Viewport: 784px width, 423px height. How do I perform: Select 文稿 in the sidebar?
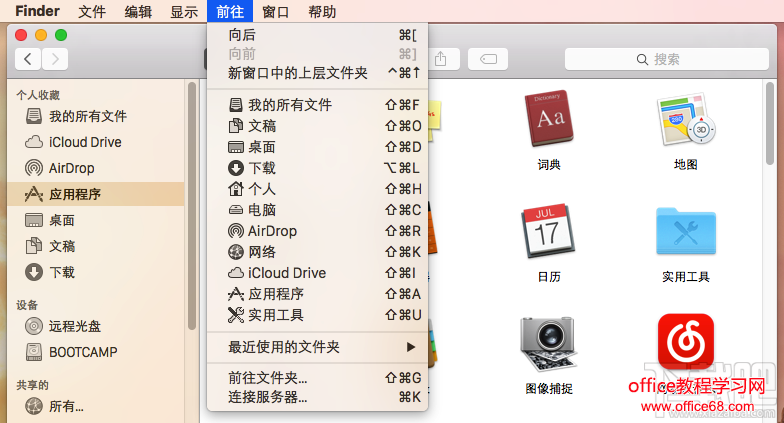[96, 246]
